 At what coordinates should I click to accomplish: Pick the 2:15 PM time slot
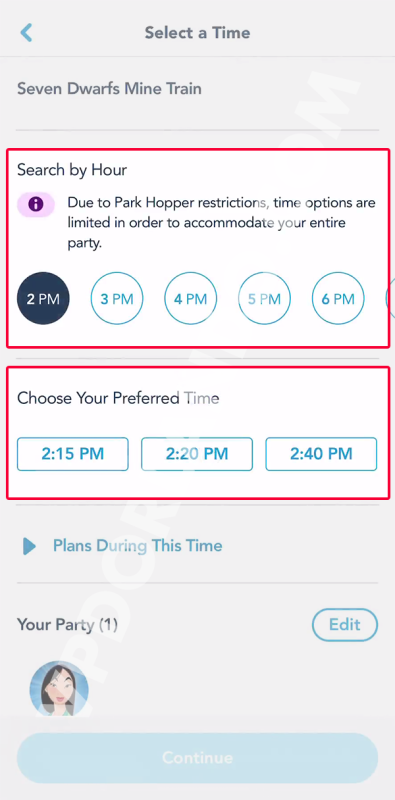[72, 454]
